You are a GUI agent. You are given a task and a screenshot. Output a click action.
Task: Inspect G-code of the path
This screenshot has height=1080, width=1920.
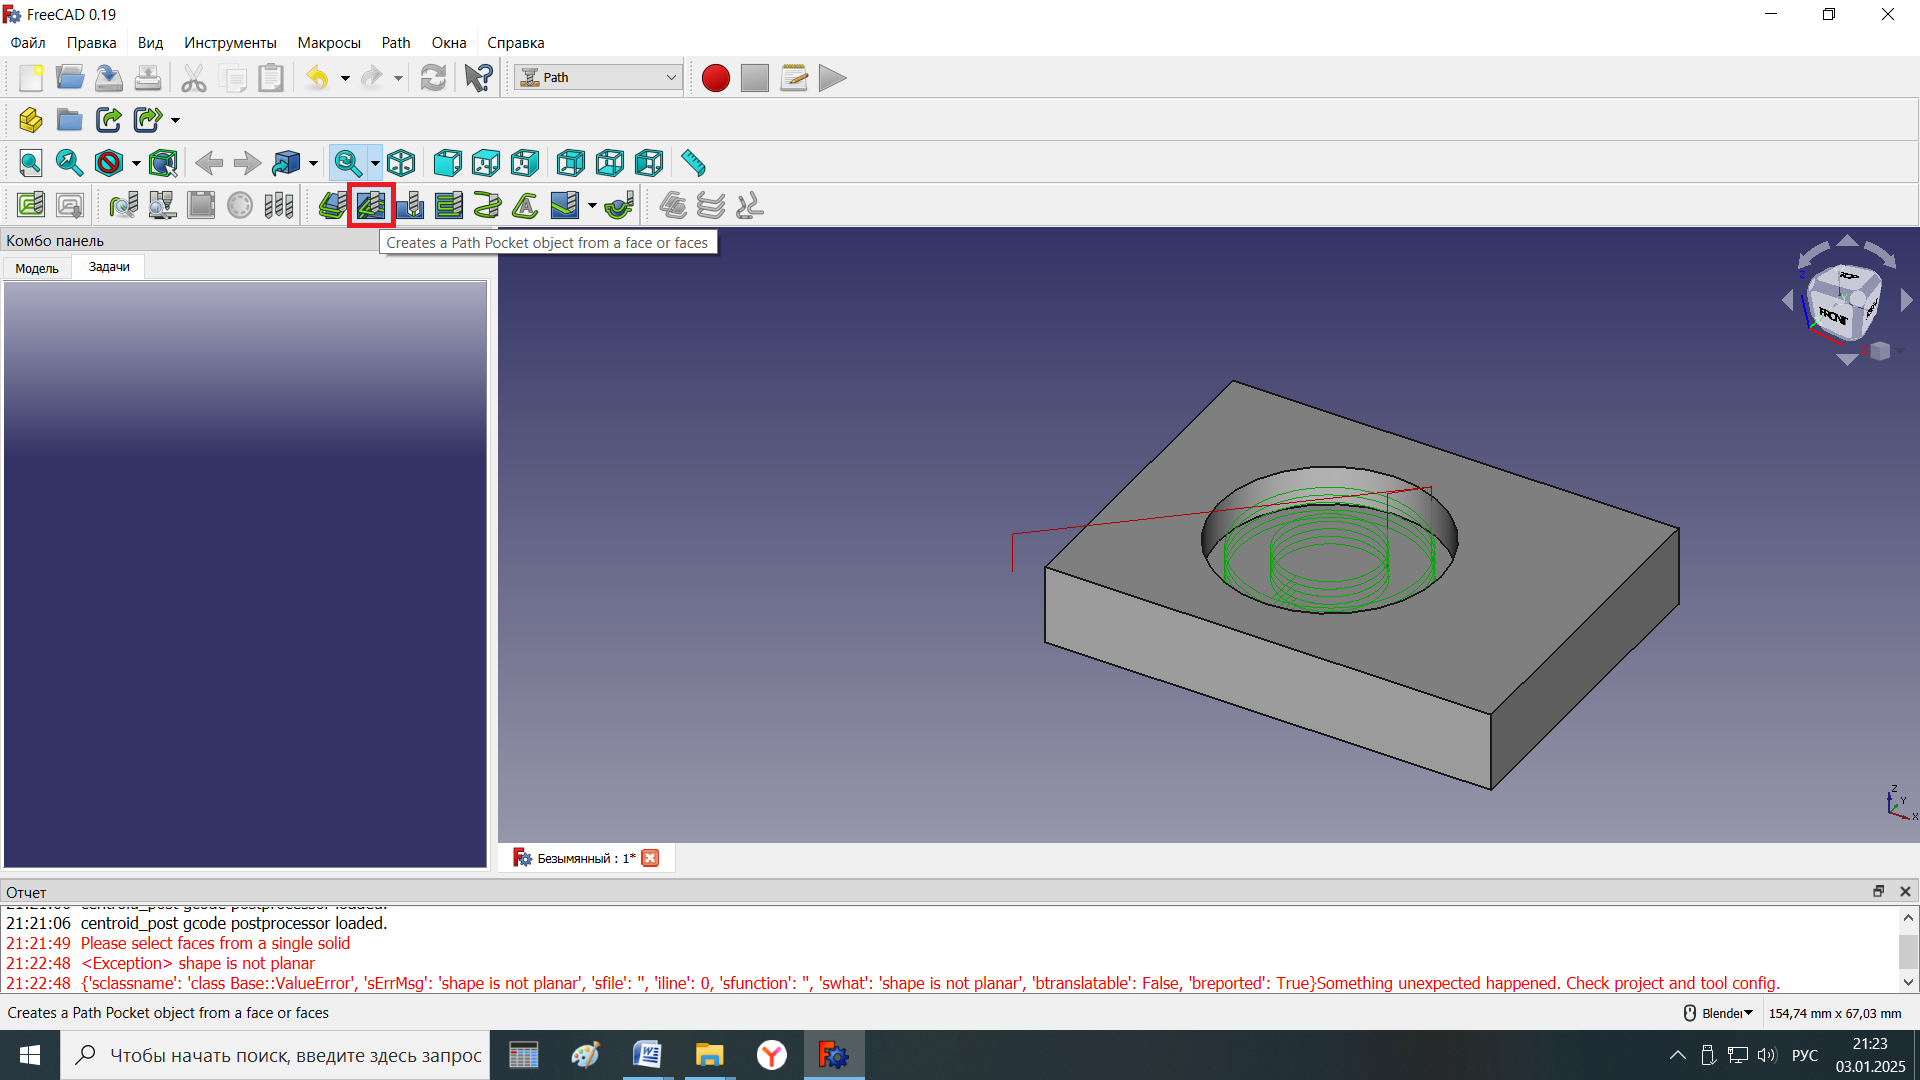click(124, 206)
